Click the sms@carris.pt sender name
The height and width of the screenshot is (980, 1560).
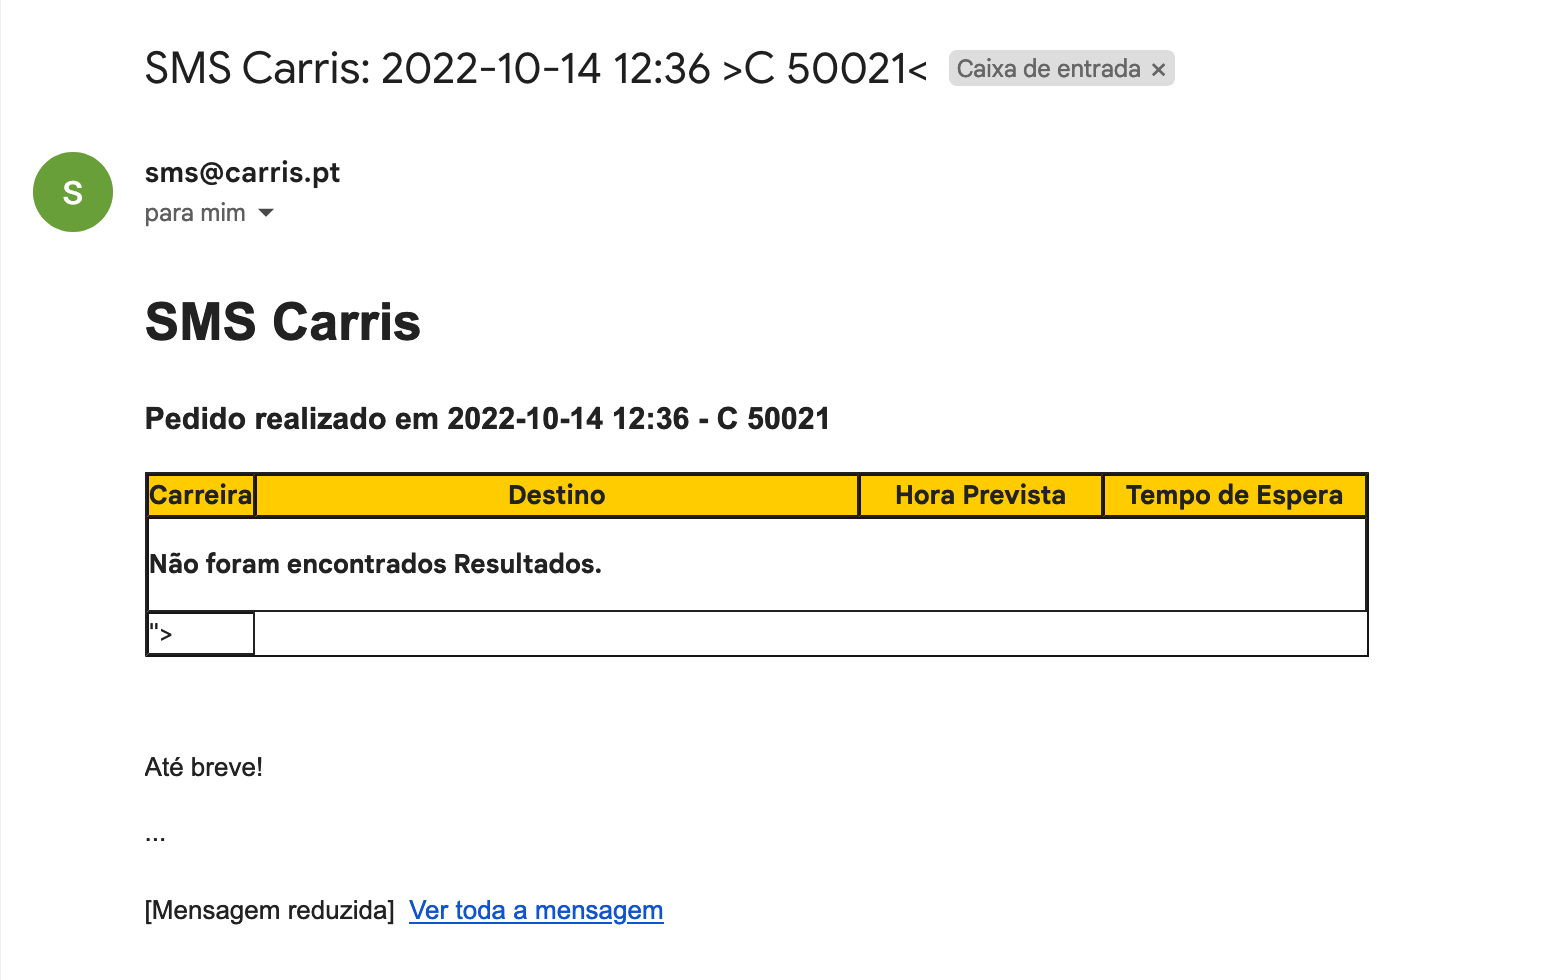click(242, 173)
